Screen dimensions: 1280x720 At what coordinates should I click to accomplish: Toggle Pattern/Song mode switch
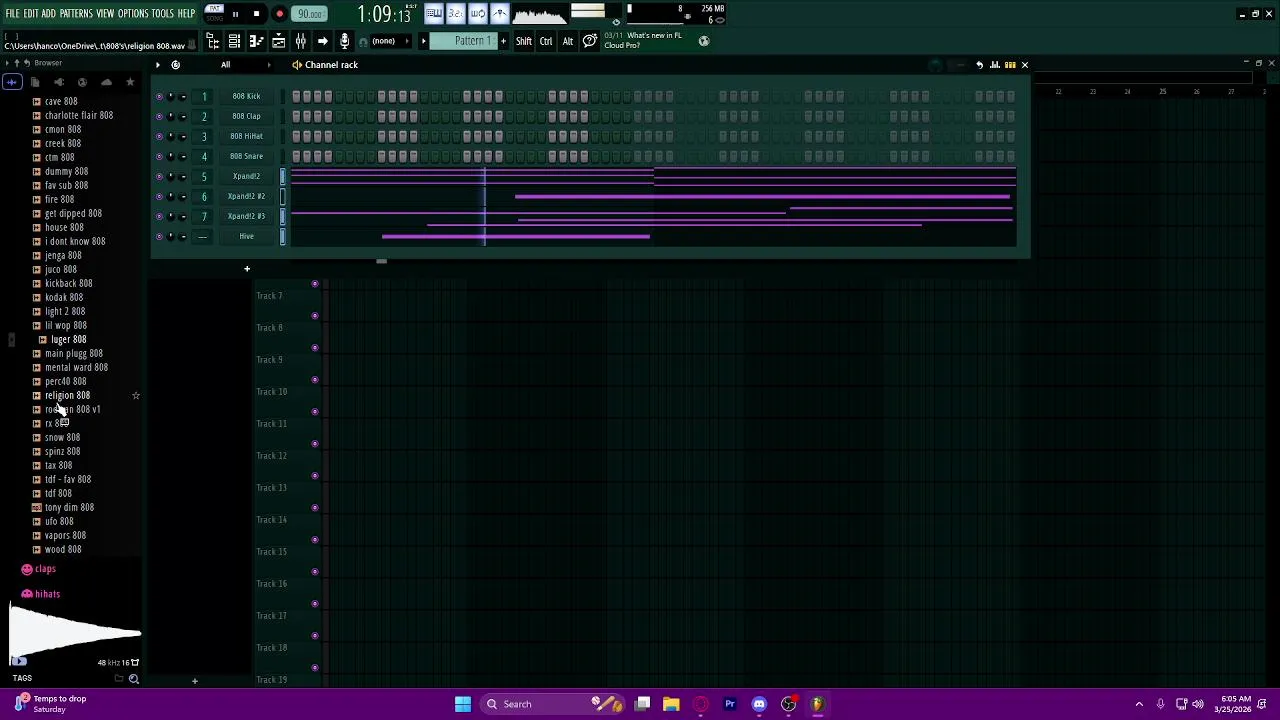[214, 13]
